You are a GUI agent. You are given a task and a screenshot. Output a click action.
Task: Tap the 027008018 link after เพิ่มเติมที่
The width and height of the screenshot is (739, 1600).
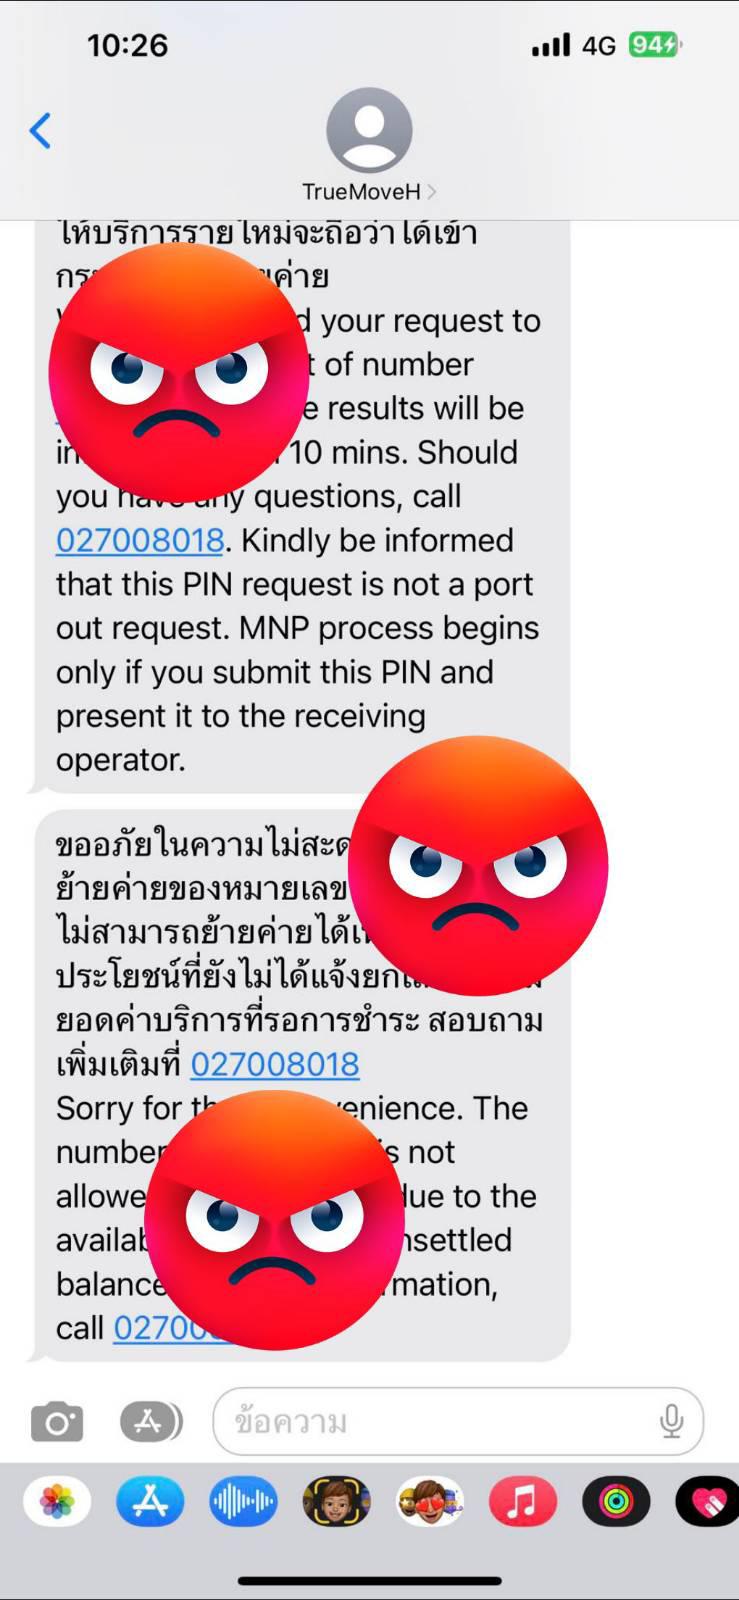(275, 1064)
